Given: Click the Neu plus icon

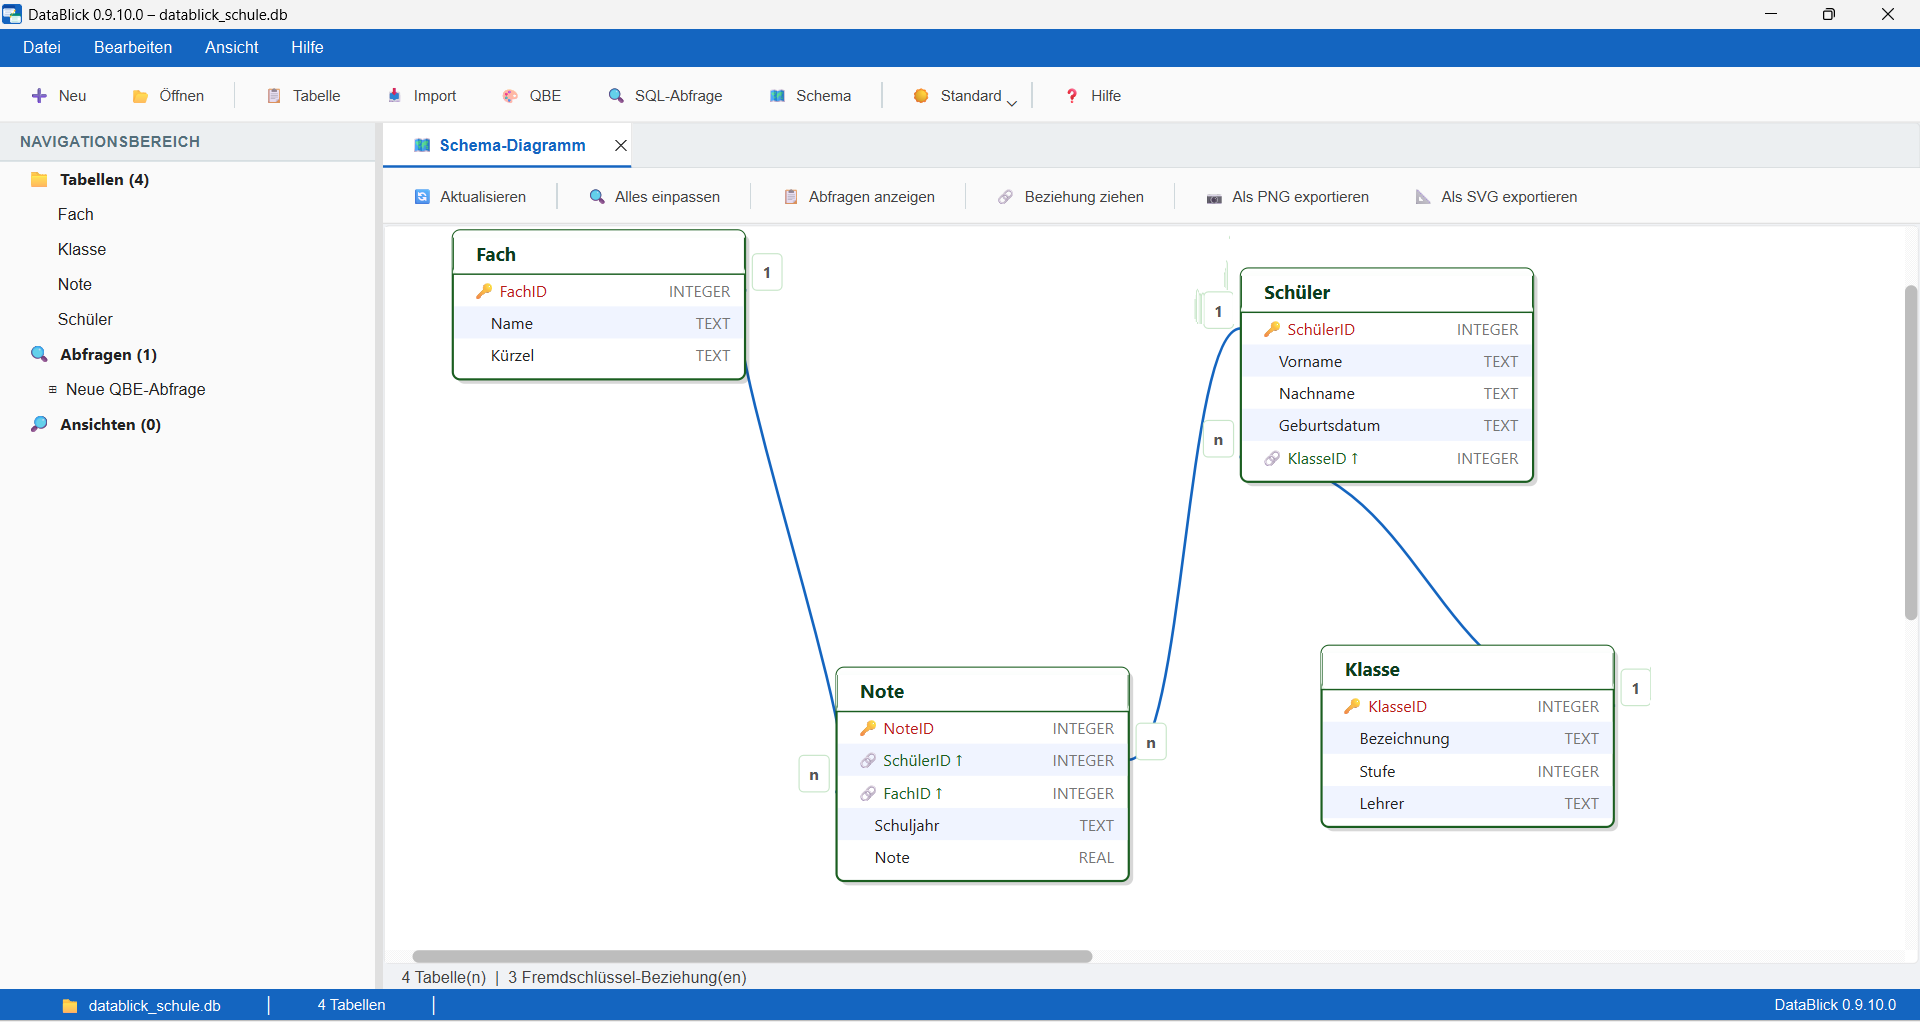Looking at the screenshot, I should click(x=39, y=96).
